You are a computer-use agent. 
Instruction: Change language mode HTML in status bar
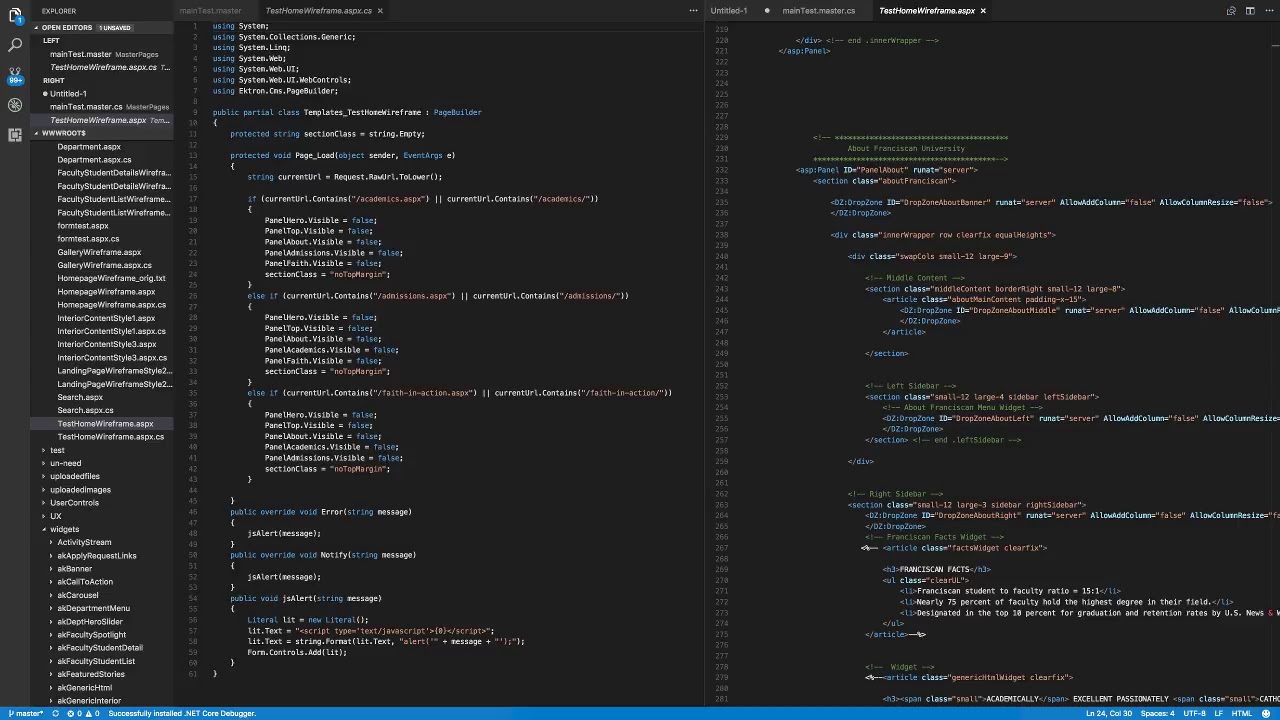tap(1241, 714)
